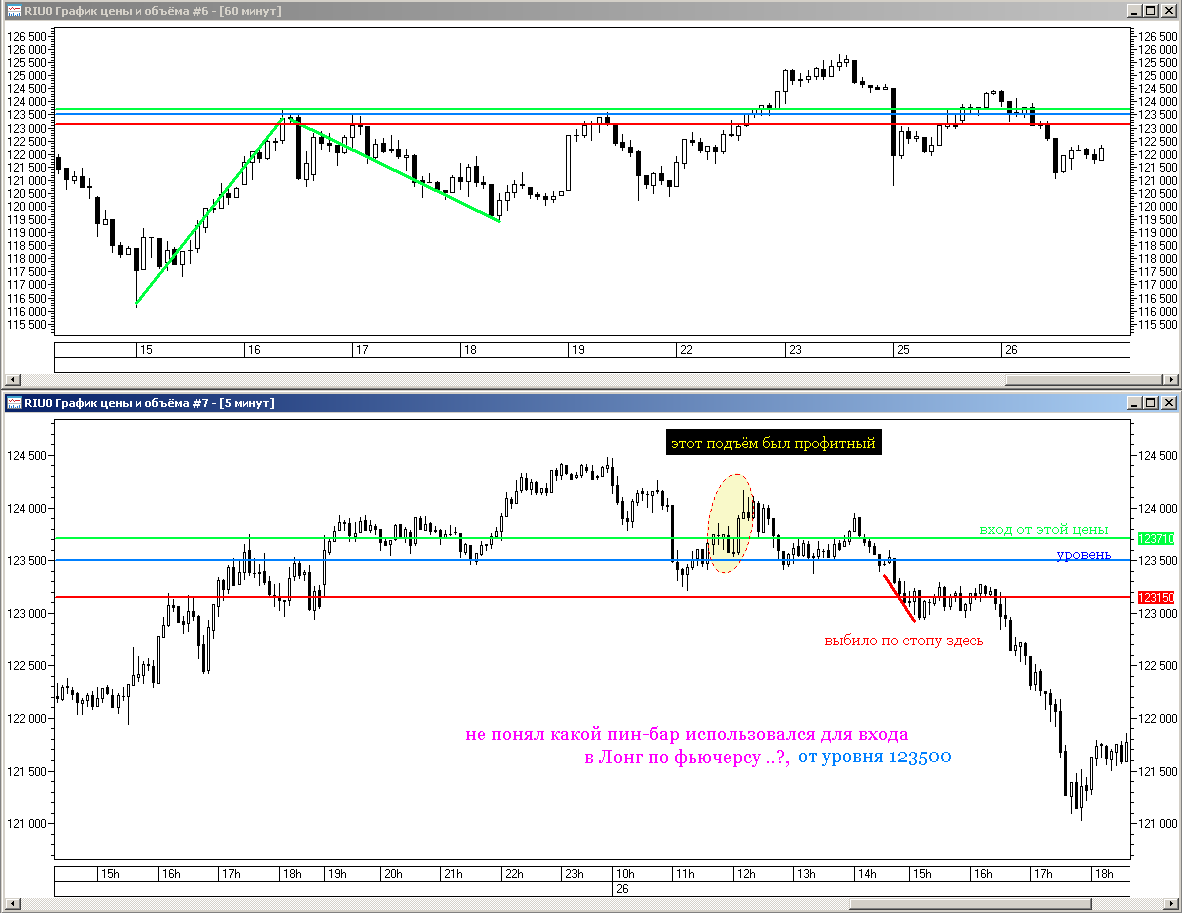This screenshot has width=1182, height=913.
Task: Maximize the 5-minute chart window
Action: coord(1151,403)
